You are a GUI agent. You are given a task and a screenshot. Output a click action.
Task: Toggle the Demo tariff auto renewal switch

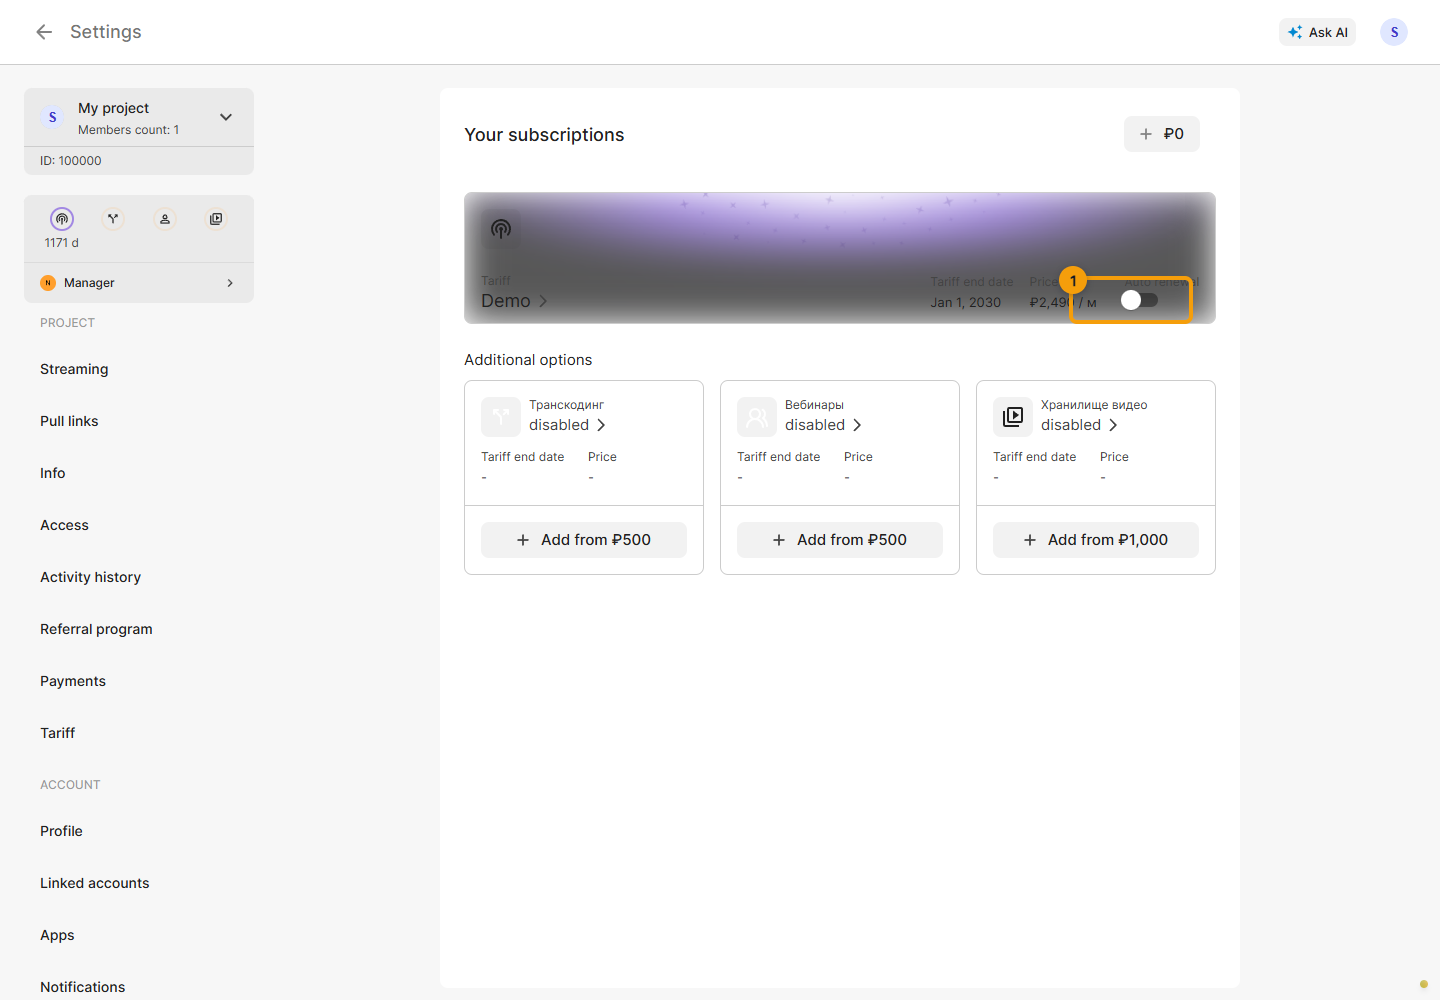tap(1139, 300)
